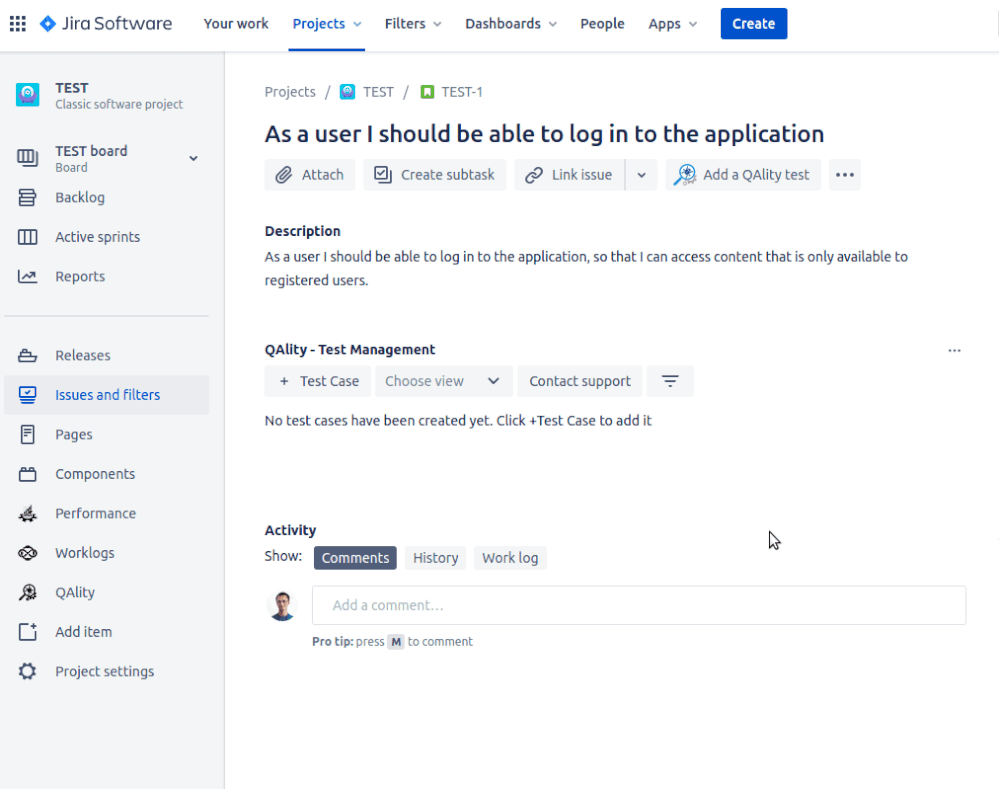View Reports from the sidebar
The image size is (999, 789).
click(81, 276)
